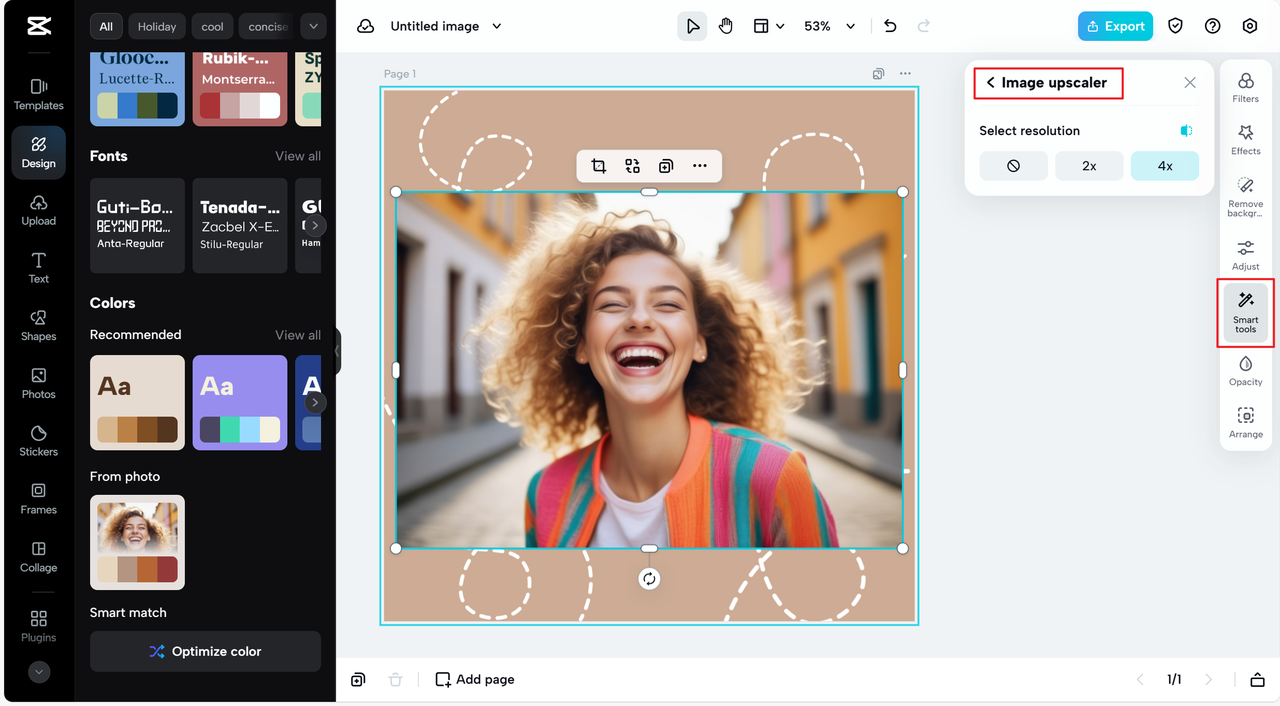Viewport: 1280px width, 706px height.
Task: Click the rotate handle below the image
Action: [x=649, y=579]
